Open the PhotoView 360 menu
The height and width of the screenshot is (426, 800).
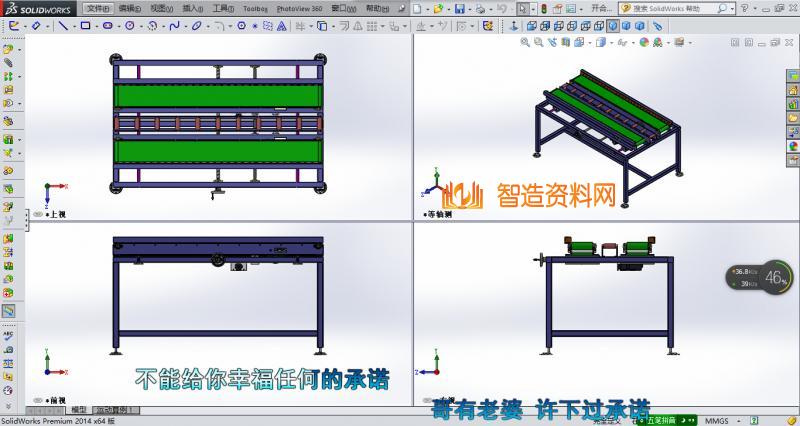coord(298,8)
